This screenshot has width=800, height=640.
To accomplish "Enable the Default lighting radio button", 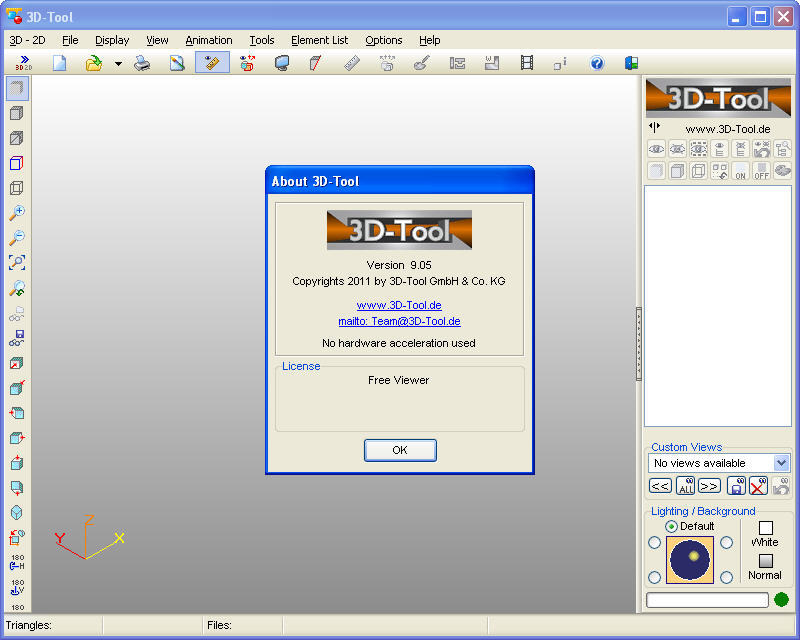I will tap(670, 525).
